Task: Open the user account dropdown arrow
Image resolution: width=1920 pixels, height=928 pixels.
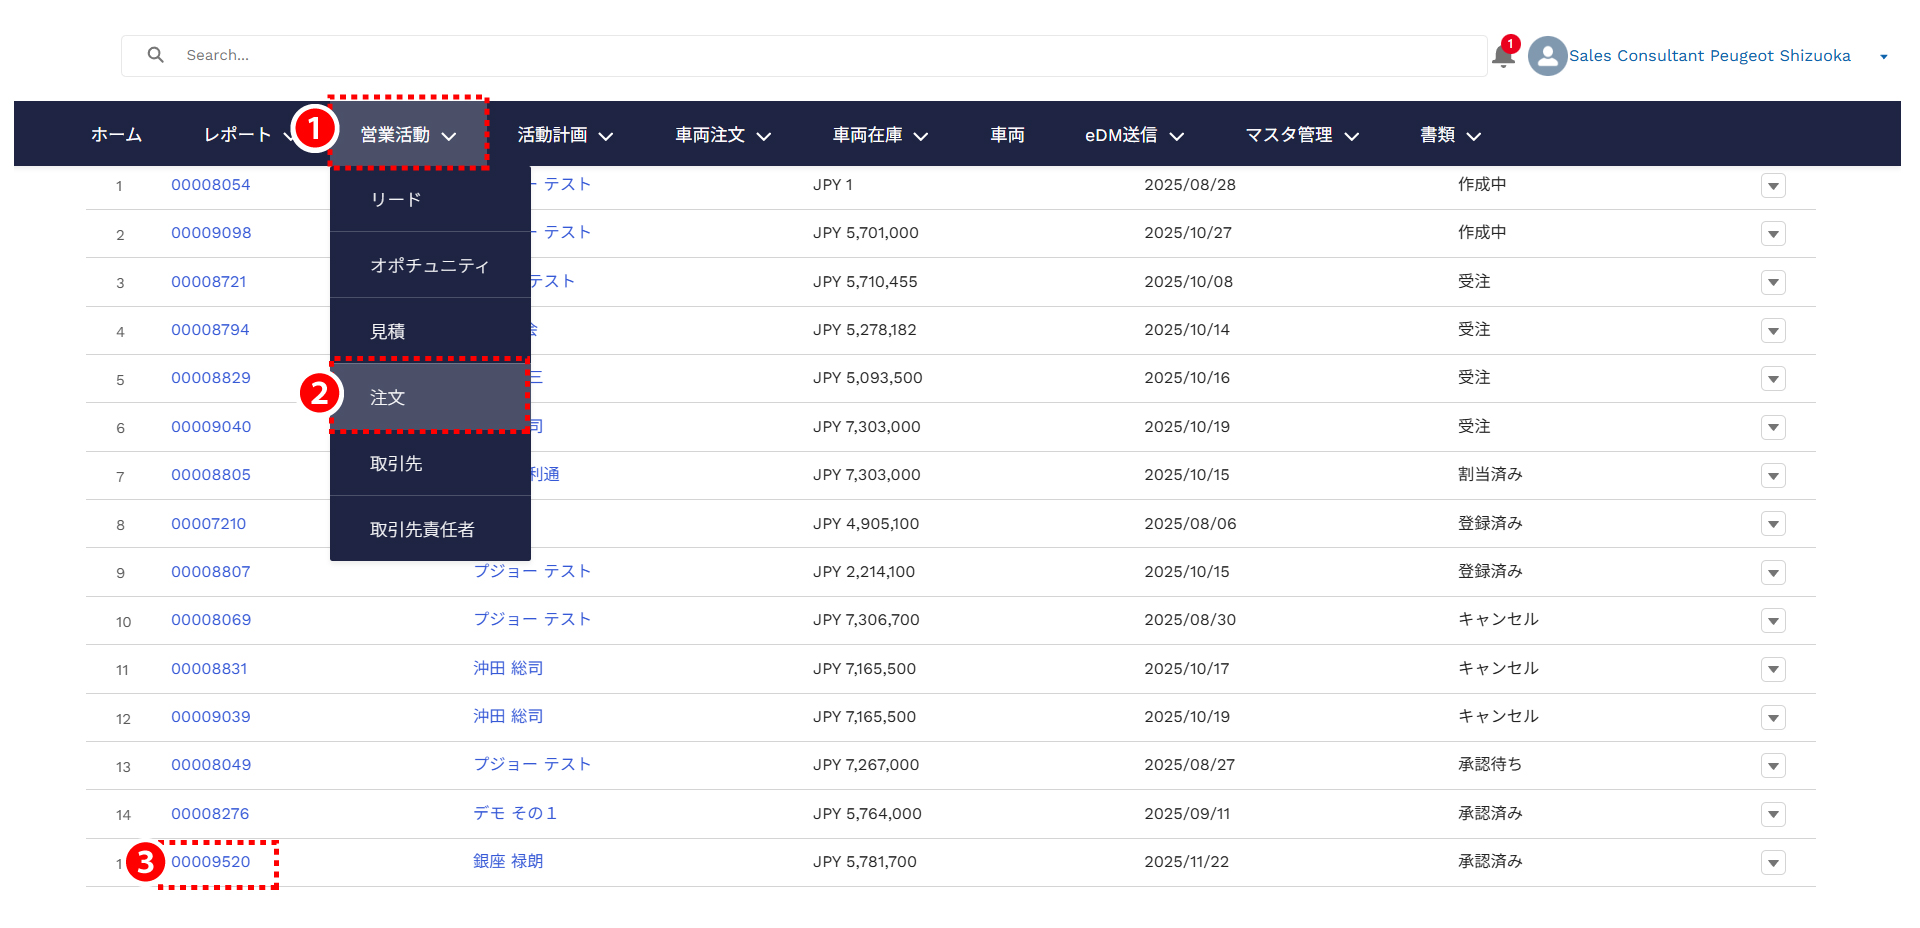Action: (1883, 57)
